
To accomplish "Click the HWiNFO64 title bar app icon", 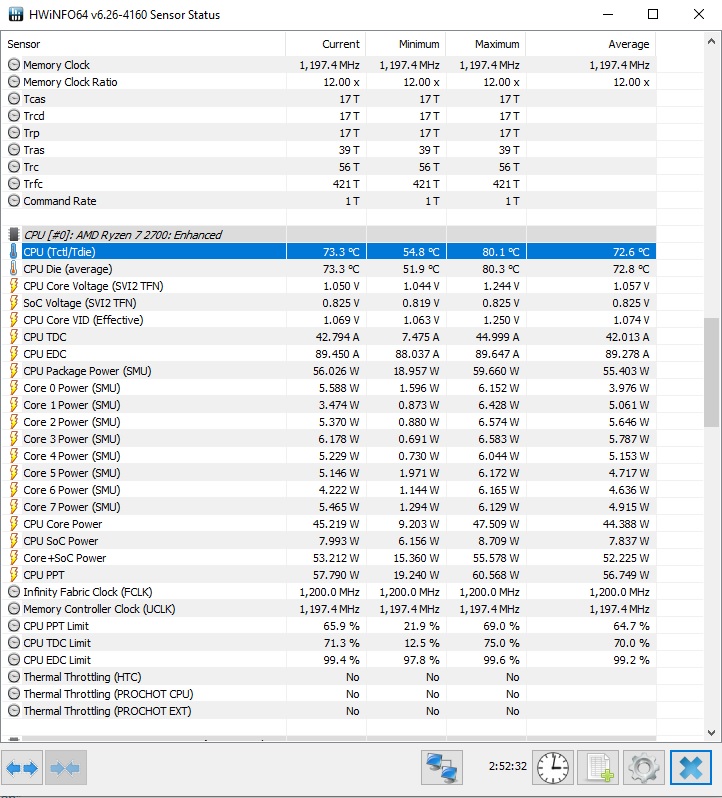I will pyautogui.click(x=16, y=14).
